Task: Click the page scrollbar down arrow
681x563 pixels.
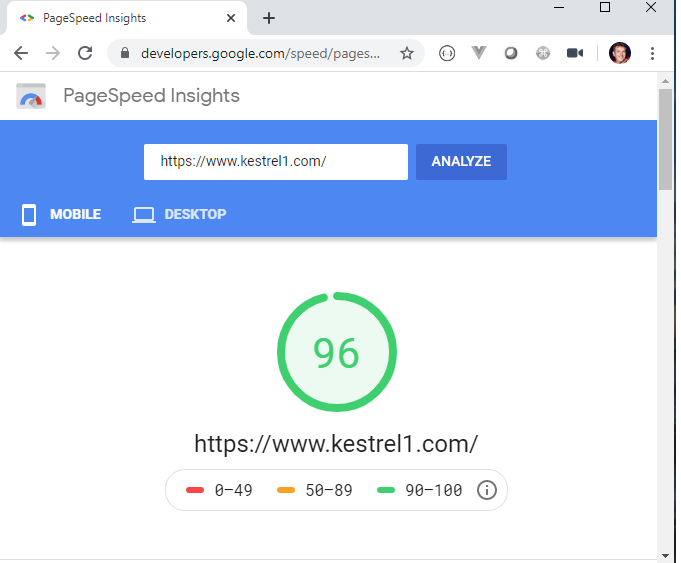Action: (666, 555)
